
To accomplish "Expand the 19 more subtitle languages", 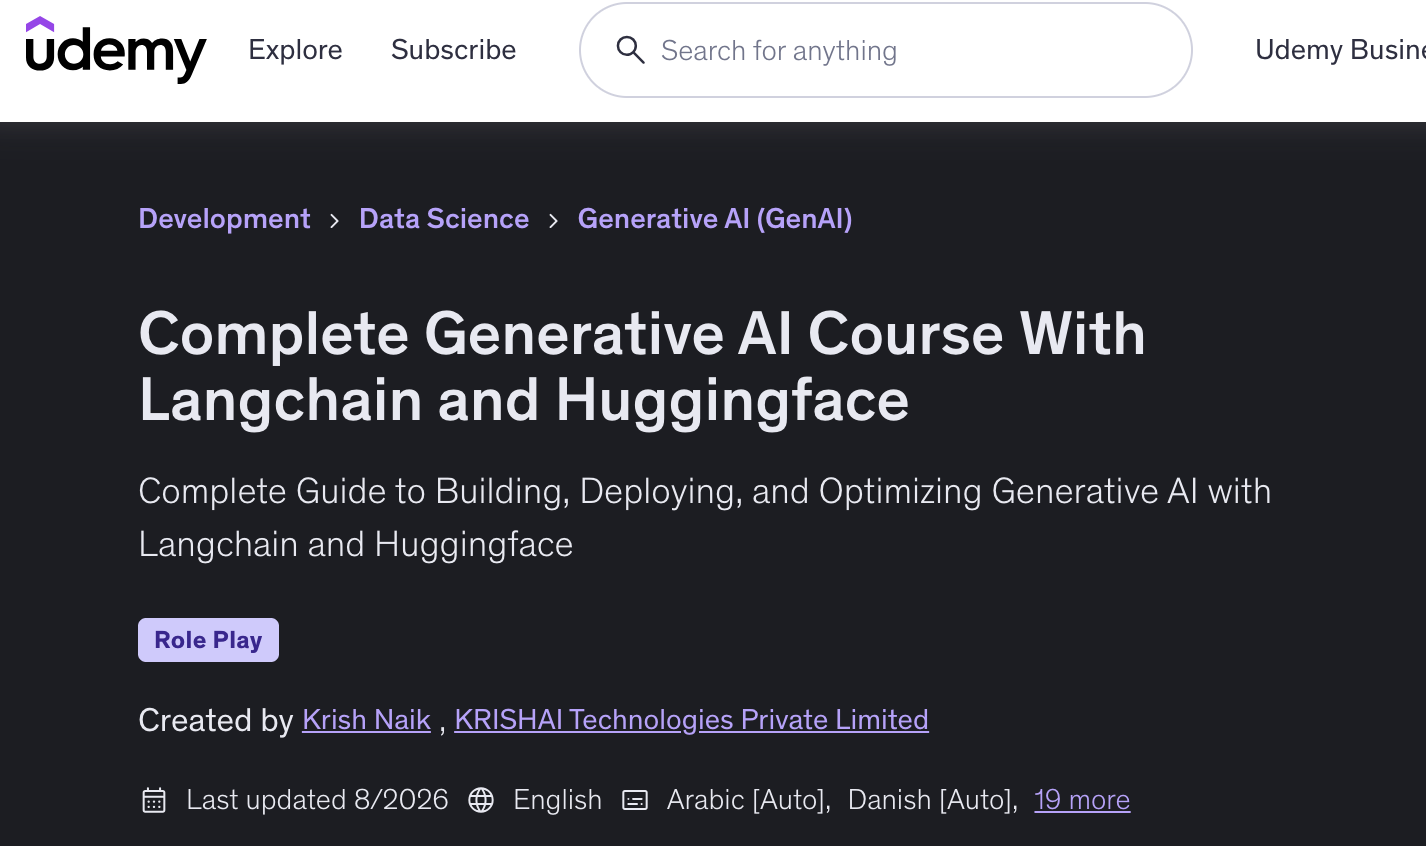I will (x=1082, y=800).
